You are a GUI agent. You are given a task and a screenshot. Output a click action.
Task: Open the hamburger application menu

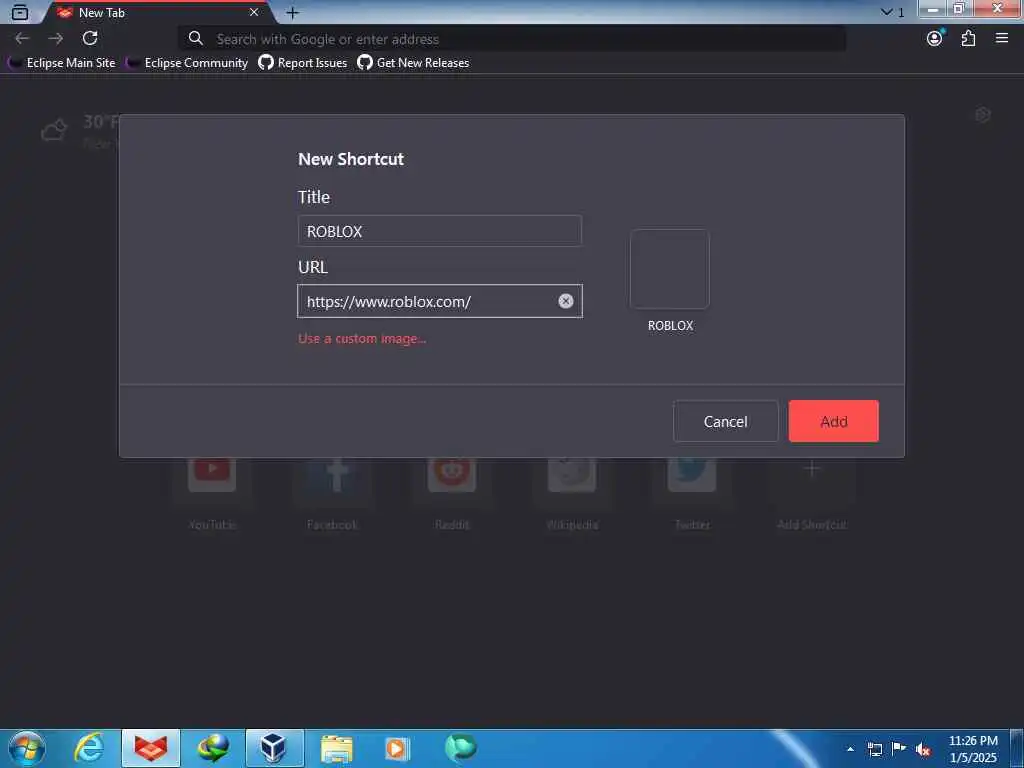(x=1002, y=39)
